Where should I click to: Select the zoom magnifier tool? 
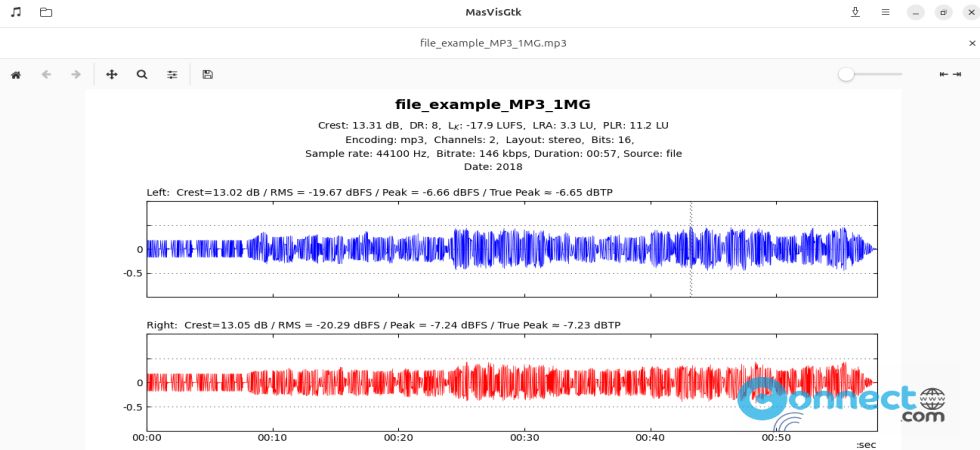142,74
